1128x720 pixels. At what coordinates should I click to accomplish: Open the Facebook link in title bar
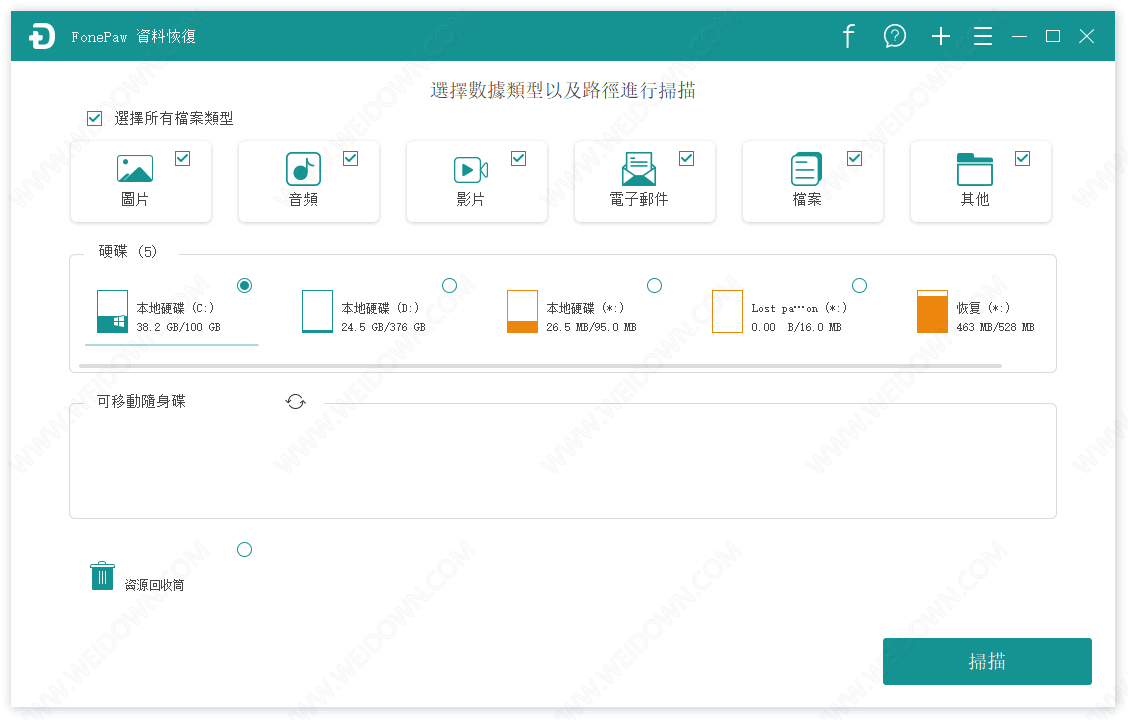pyautogui.click(x=848, y=37)
